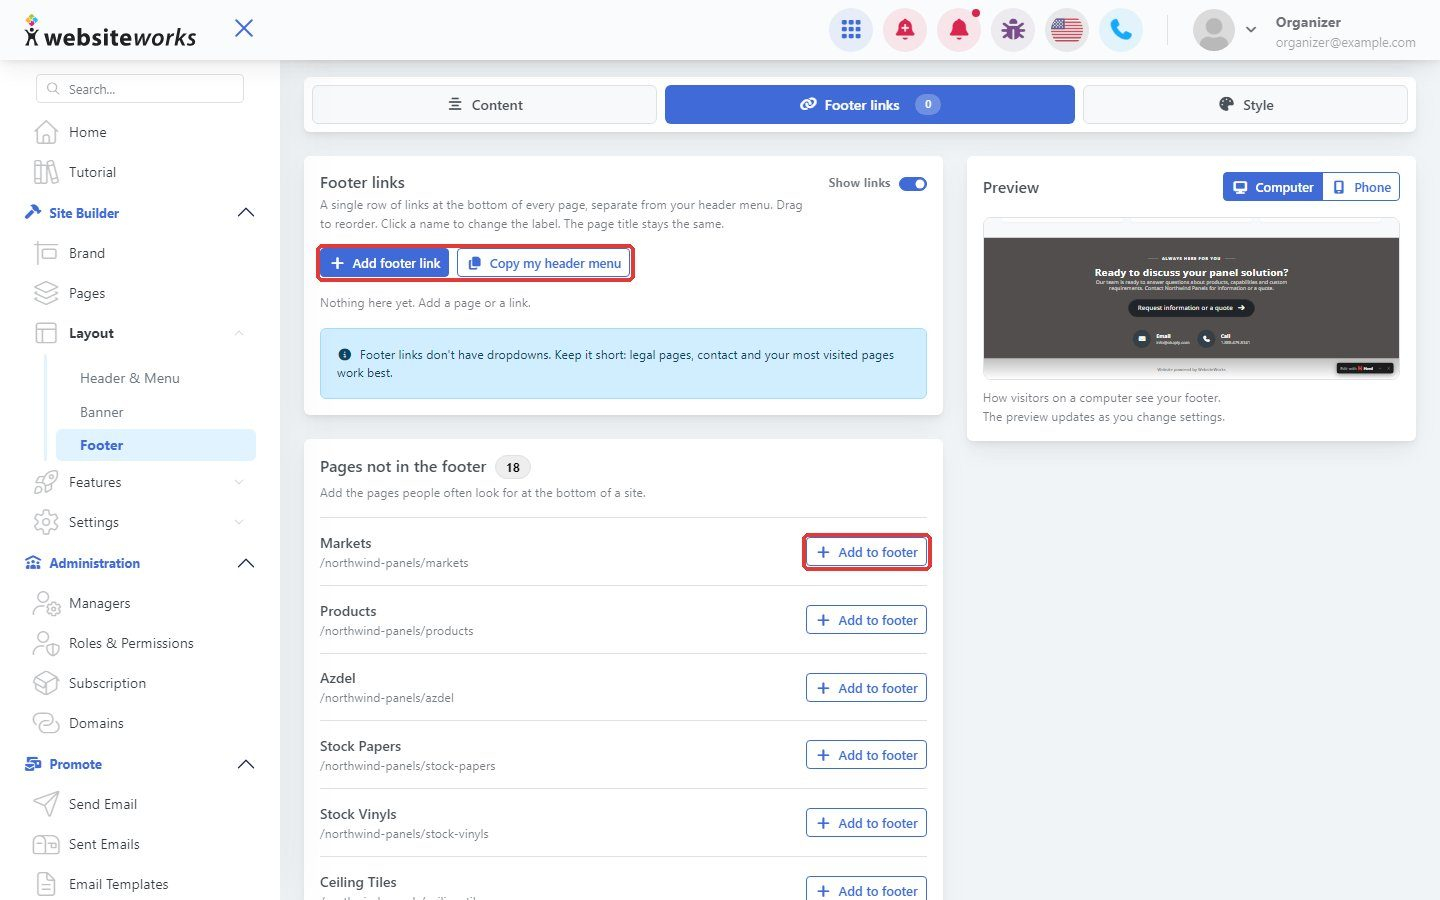Image resolution: width=1440 pixels, height=900 pixels.
Task: Click the Send Email paper plane icon
Action: [x=46, y=804]
